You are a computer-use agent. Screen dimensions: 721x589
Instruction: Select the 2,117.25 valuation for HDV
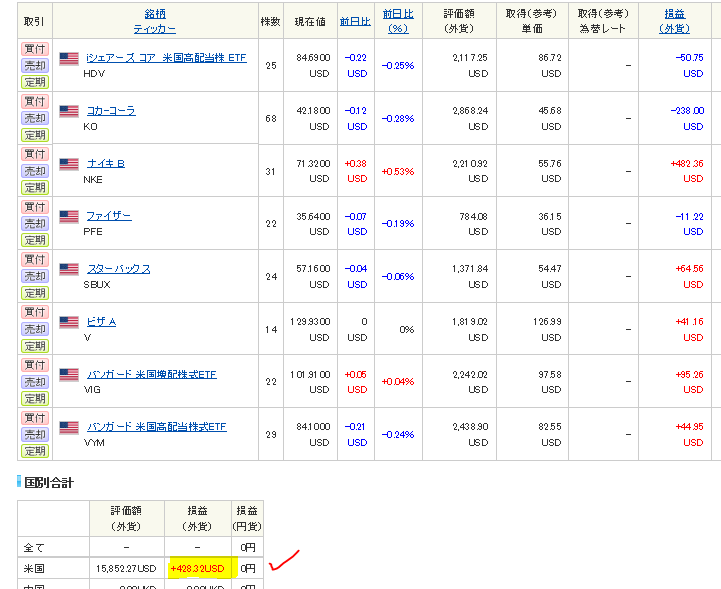tap(470, 58)
